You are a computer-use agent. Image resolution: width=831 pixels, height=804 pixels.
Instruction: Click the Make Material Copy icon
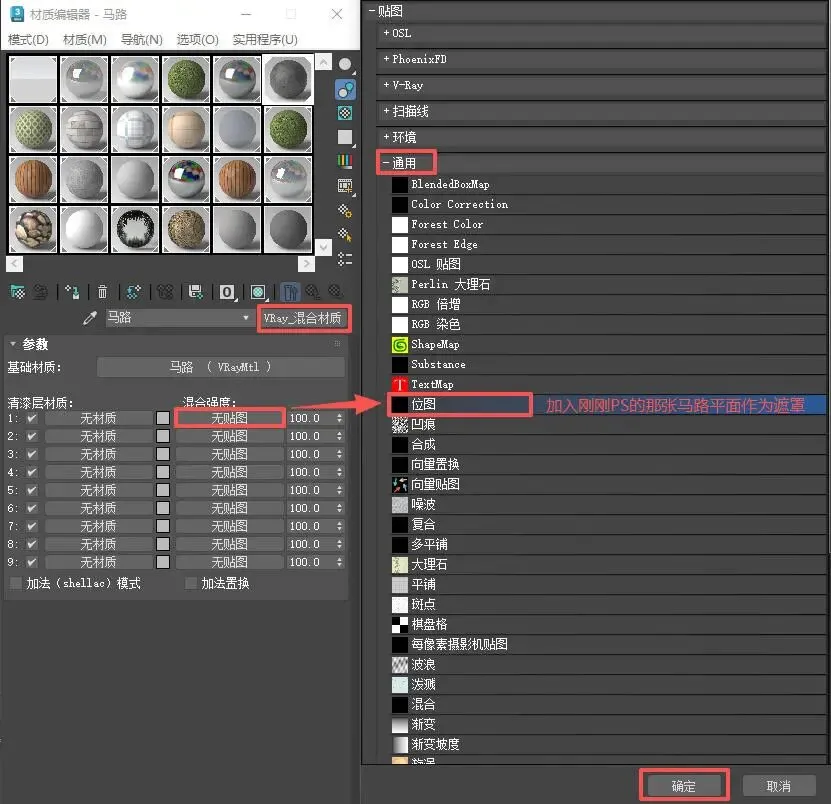(134, 291)
